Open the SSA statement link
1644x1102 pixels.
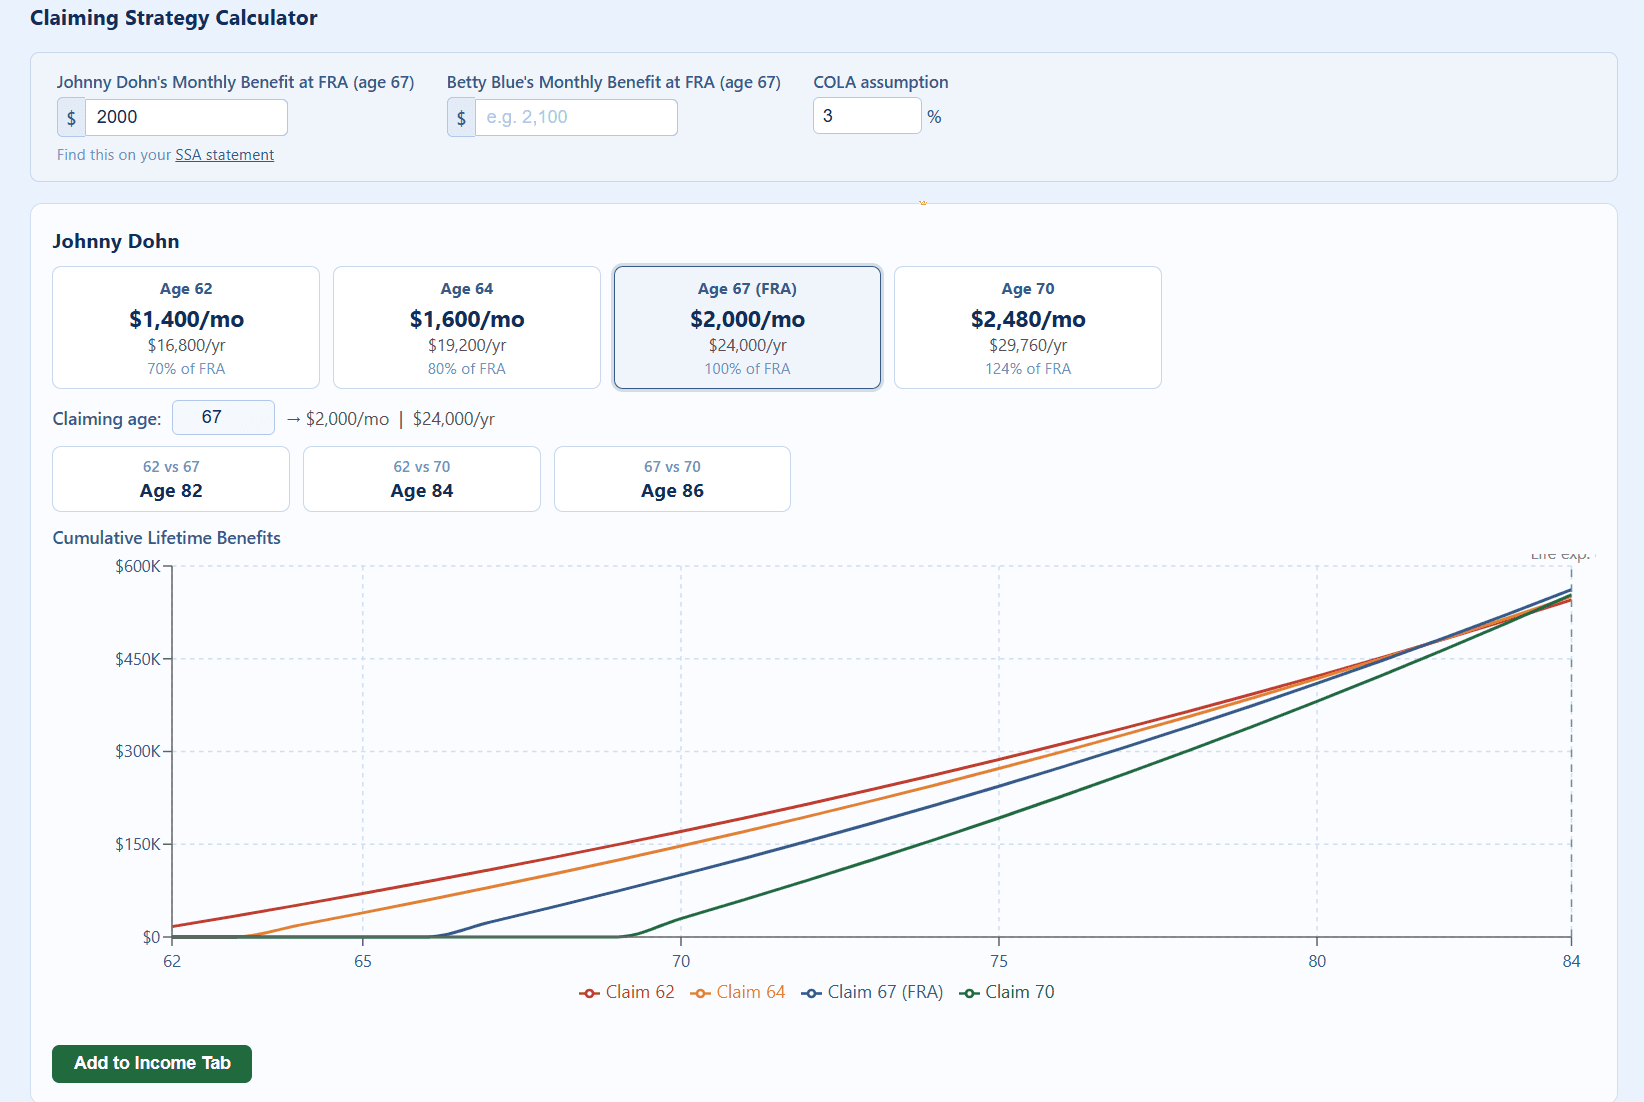point(224,154)
